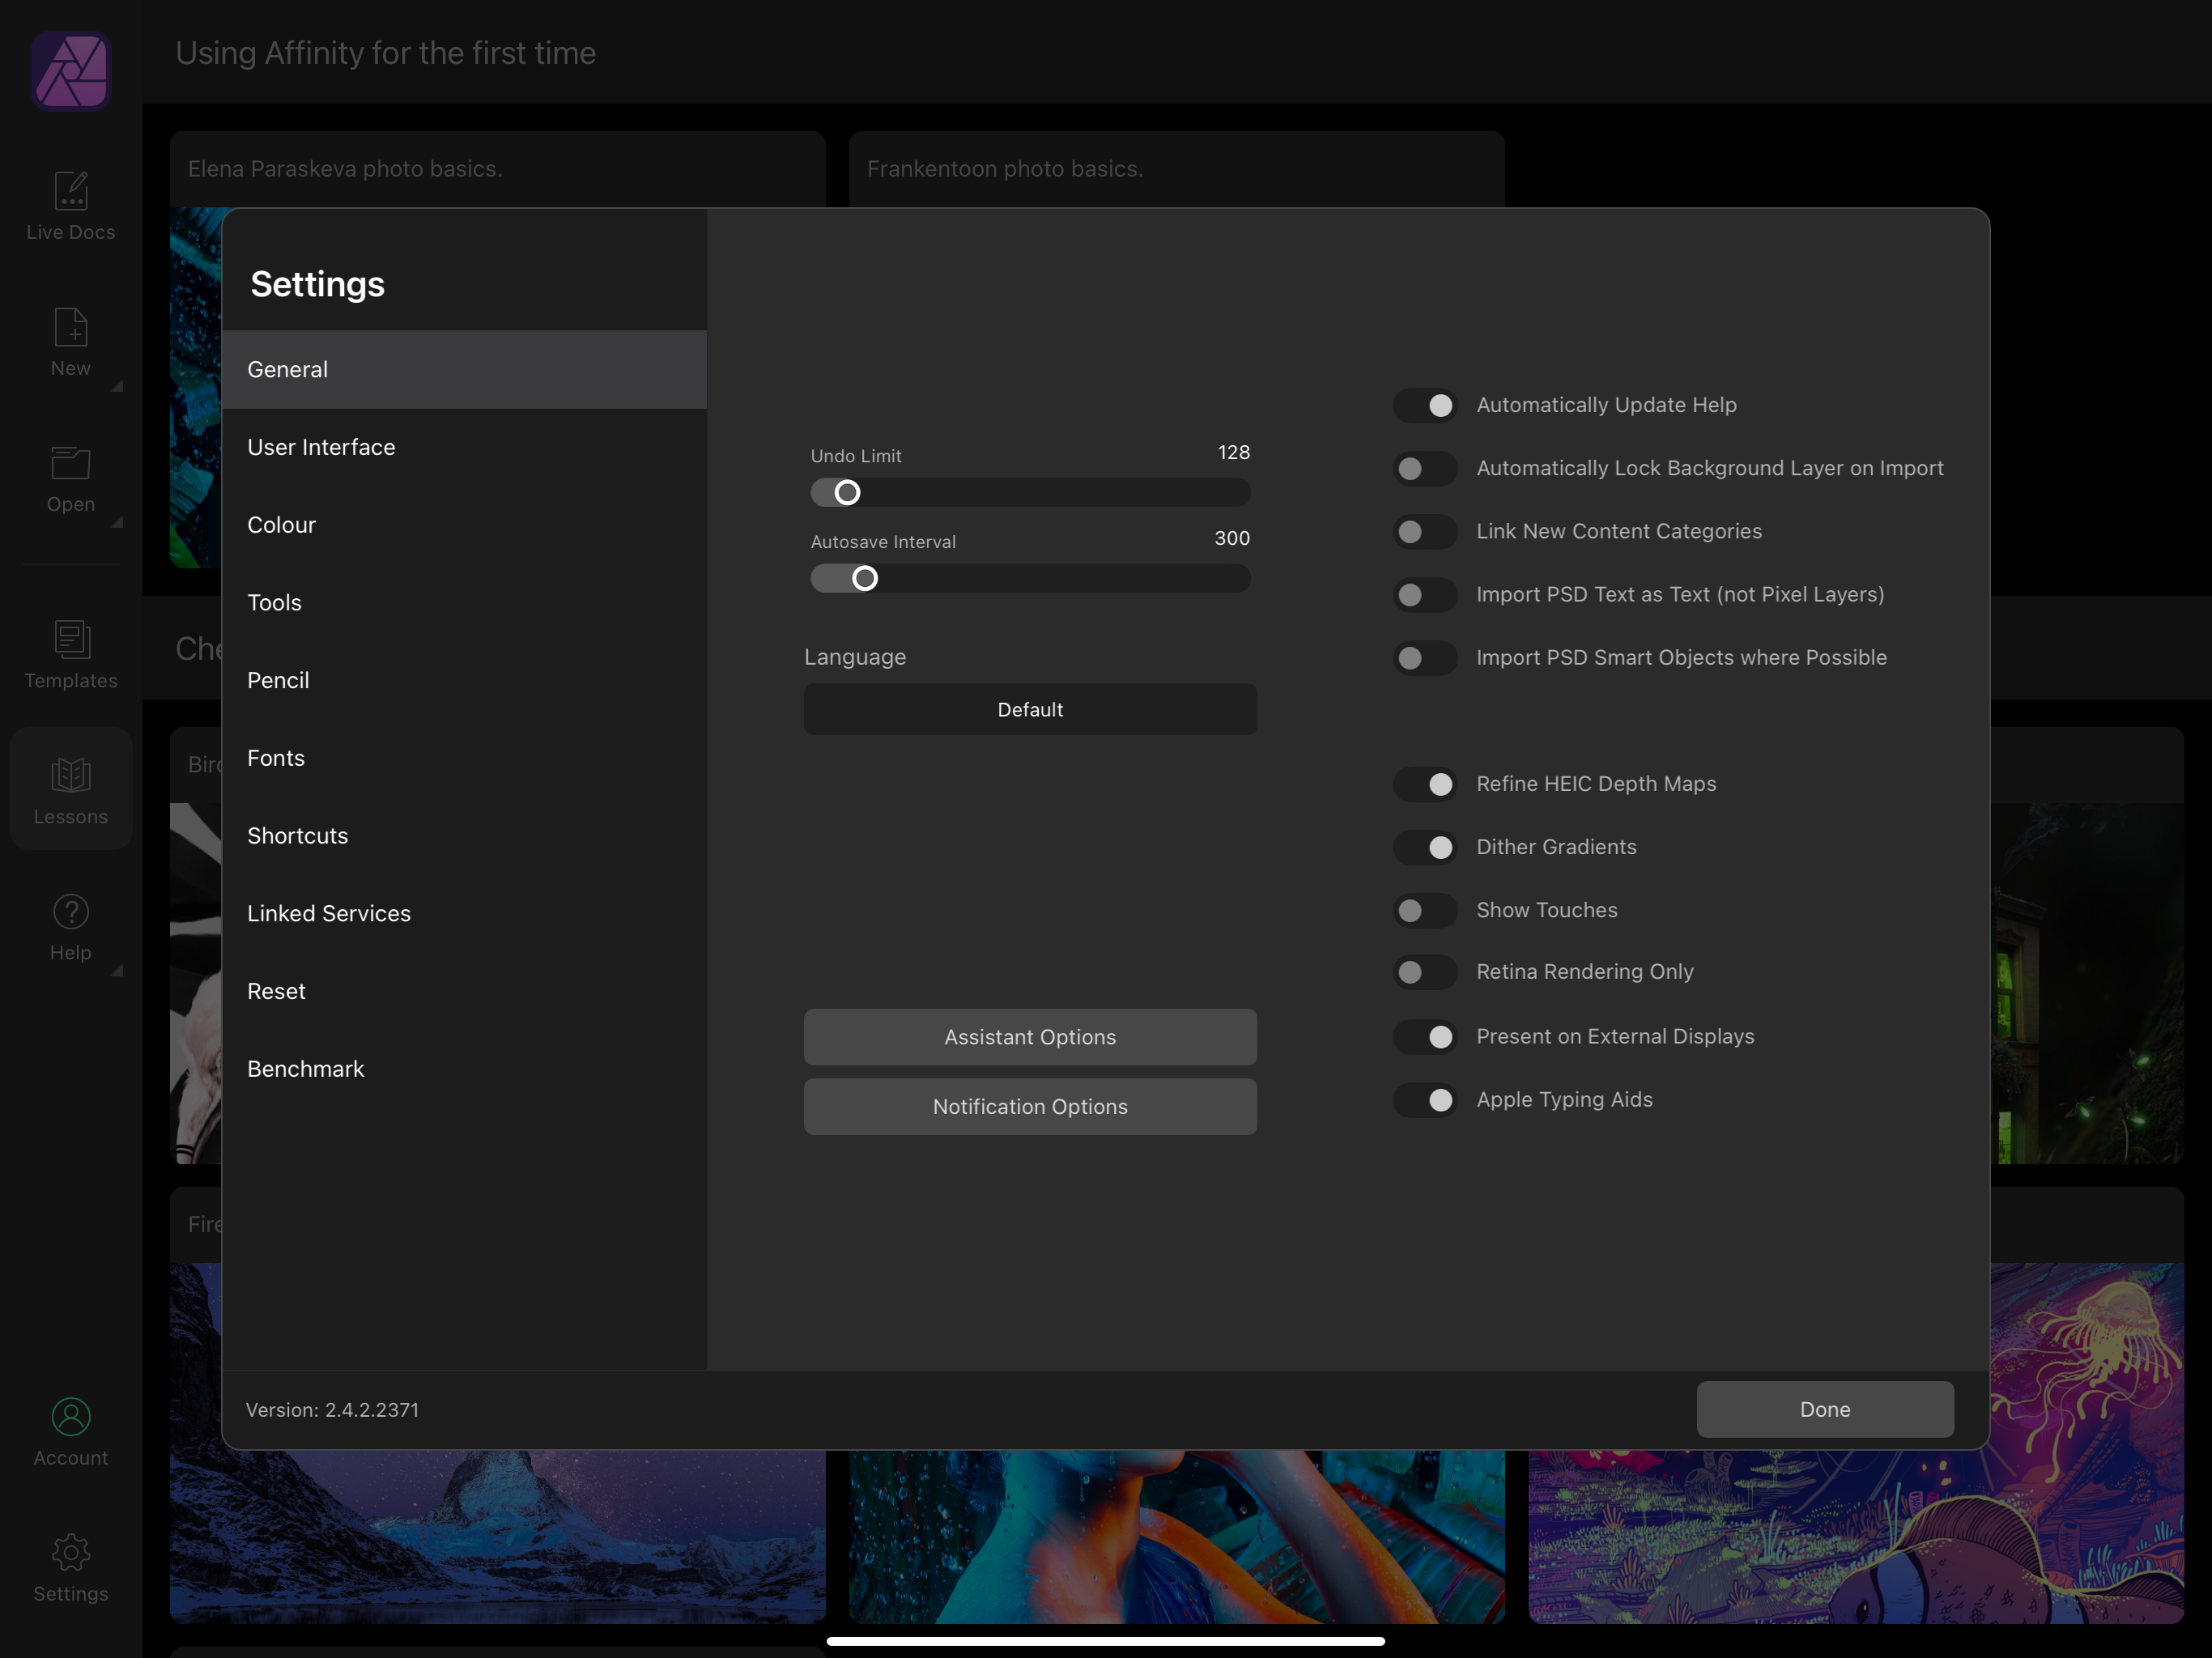
Task: Open Account in the sidebar
Action: [70, 1431]
